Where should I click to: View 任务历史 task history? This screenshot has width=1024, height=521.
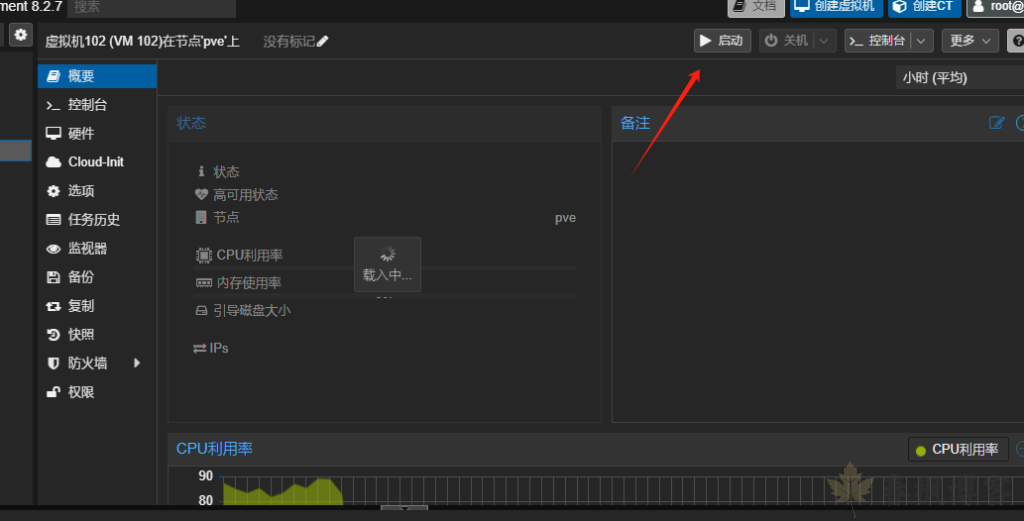click(97, 219)
